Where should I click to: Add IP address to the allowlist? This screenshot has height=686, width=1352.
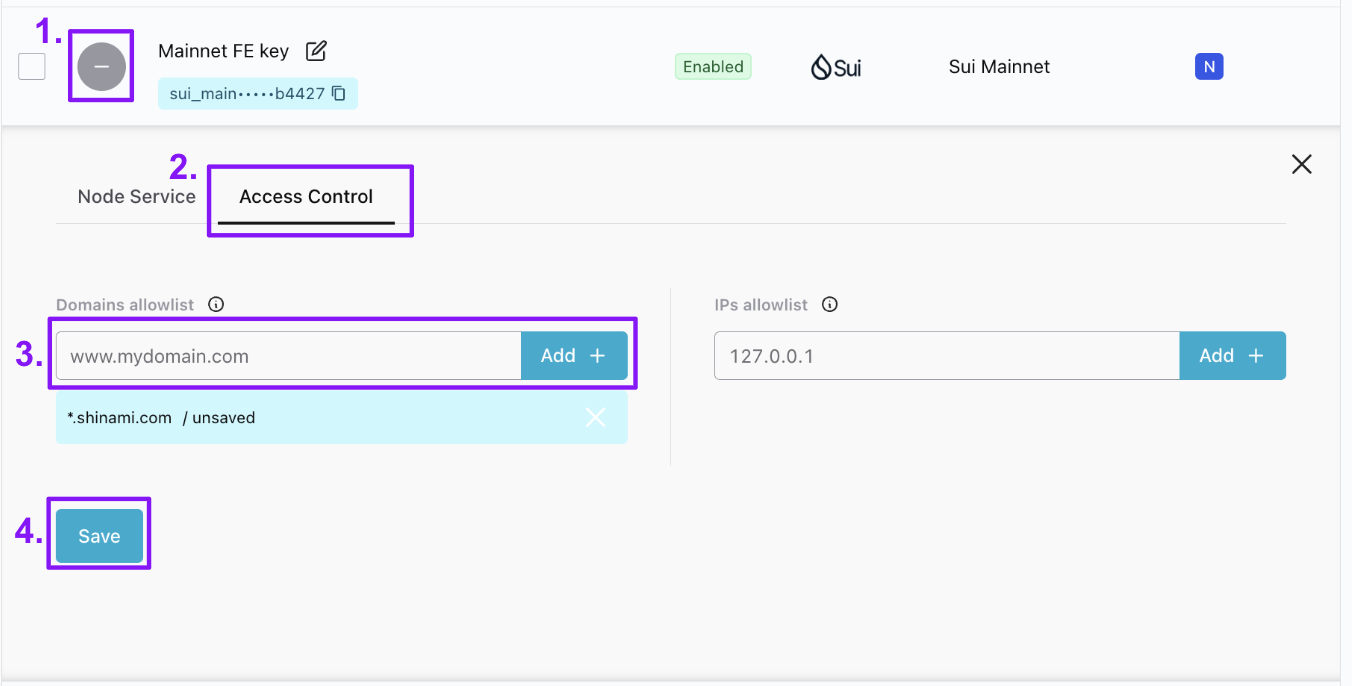click(x=1232, y=356)
